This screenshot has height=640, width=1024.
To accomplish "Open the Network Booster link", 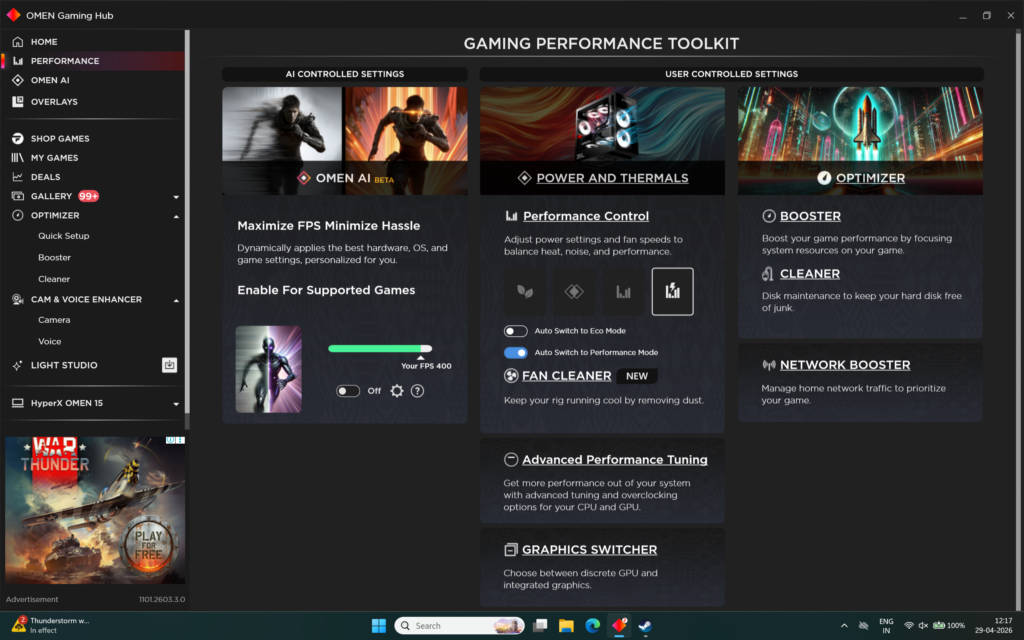I will coord(845,365).
